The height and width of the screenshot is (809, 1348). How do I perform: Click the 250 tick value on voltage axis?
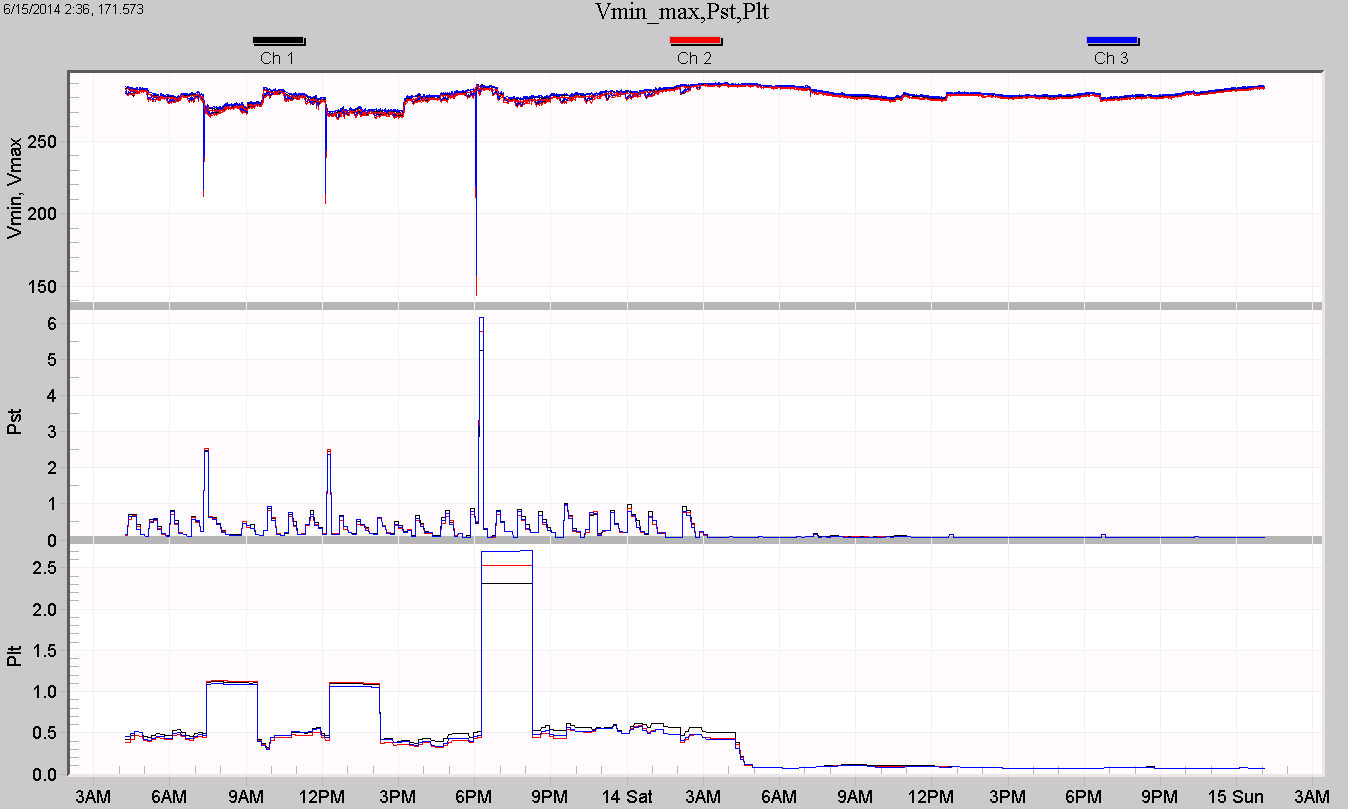point(45,142)
